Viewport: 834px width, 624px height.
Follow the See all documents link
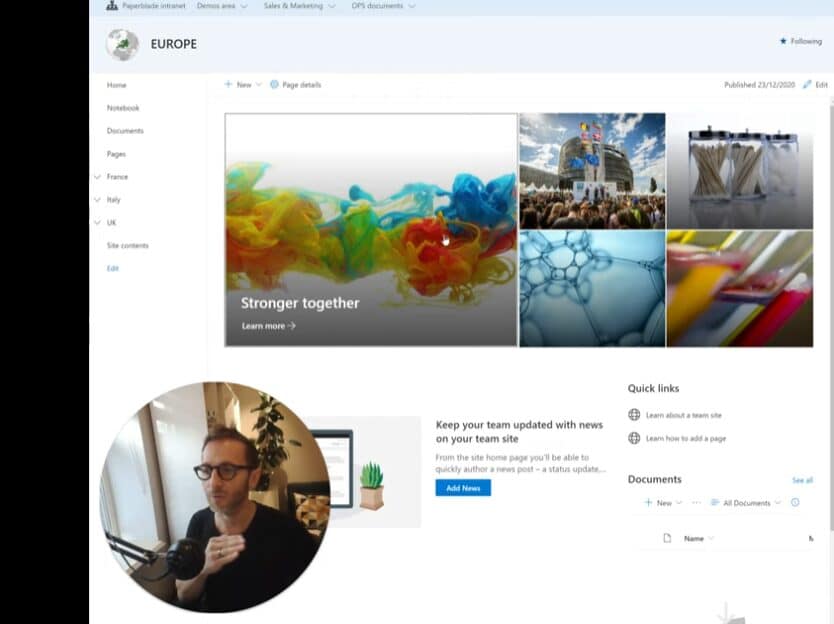click(x=802, y=480)
